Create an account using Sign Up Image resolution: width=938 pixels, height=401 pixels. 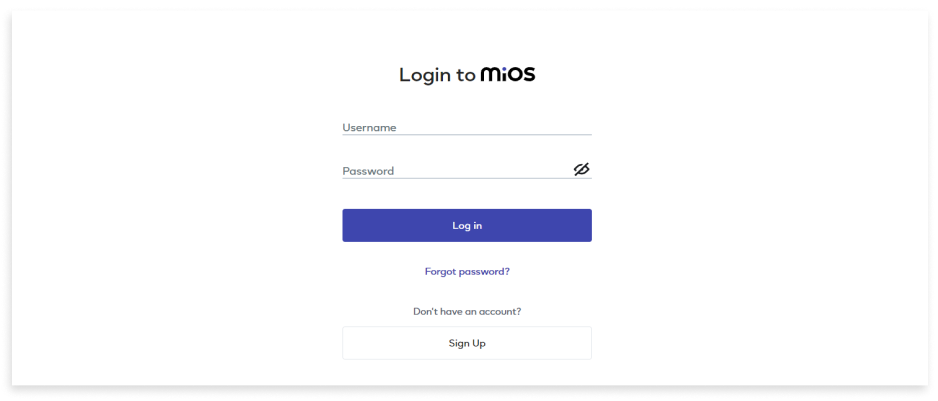click(x=467, y=343)
